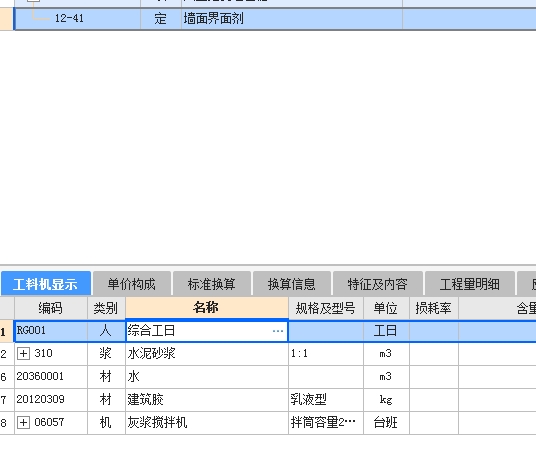Click the 编码 column header
Viewport: 536px width, 470px height.
51,308
